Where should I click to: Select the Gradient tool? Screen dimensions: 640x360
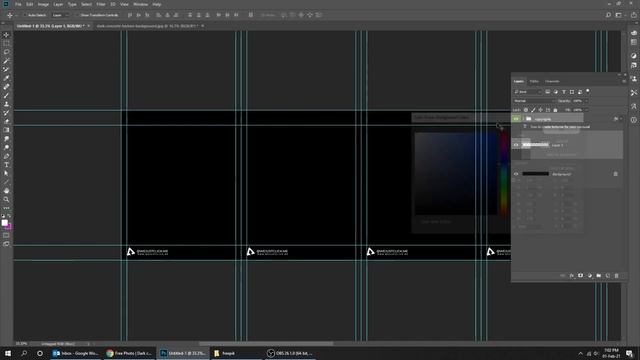click(x=6, y=130)
